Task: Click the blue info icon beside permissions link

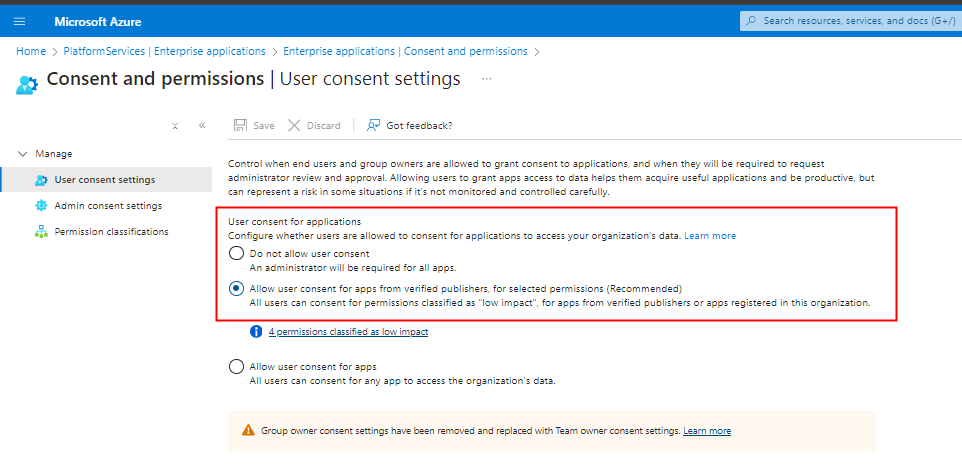Action: 256,331
